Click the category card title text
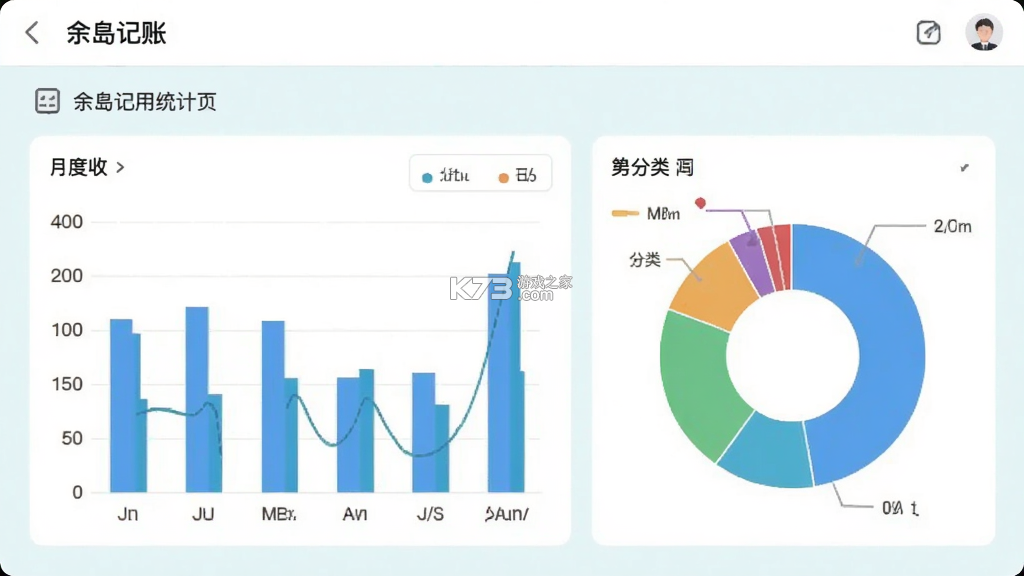The image size is (1024, 576). tap(652, 168)
